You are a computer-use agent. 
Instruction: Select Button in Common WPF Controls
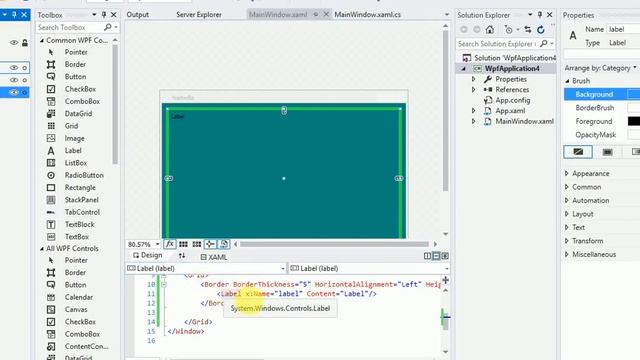(x=75, y=76)
